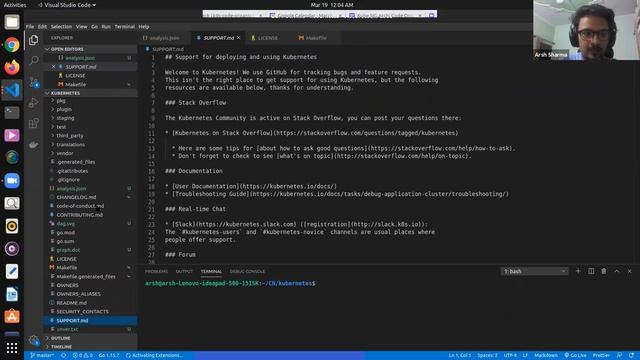Viewport: 640px width, 360px height.
Task: Switch to the LICENSE editor tab
Action: 267,38
